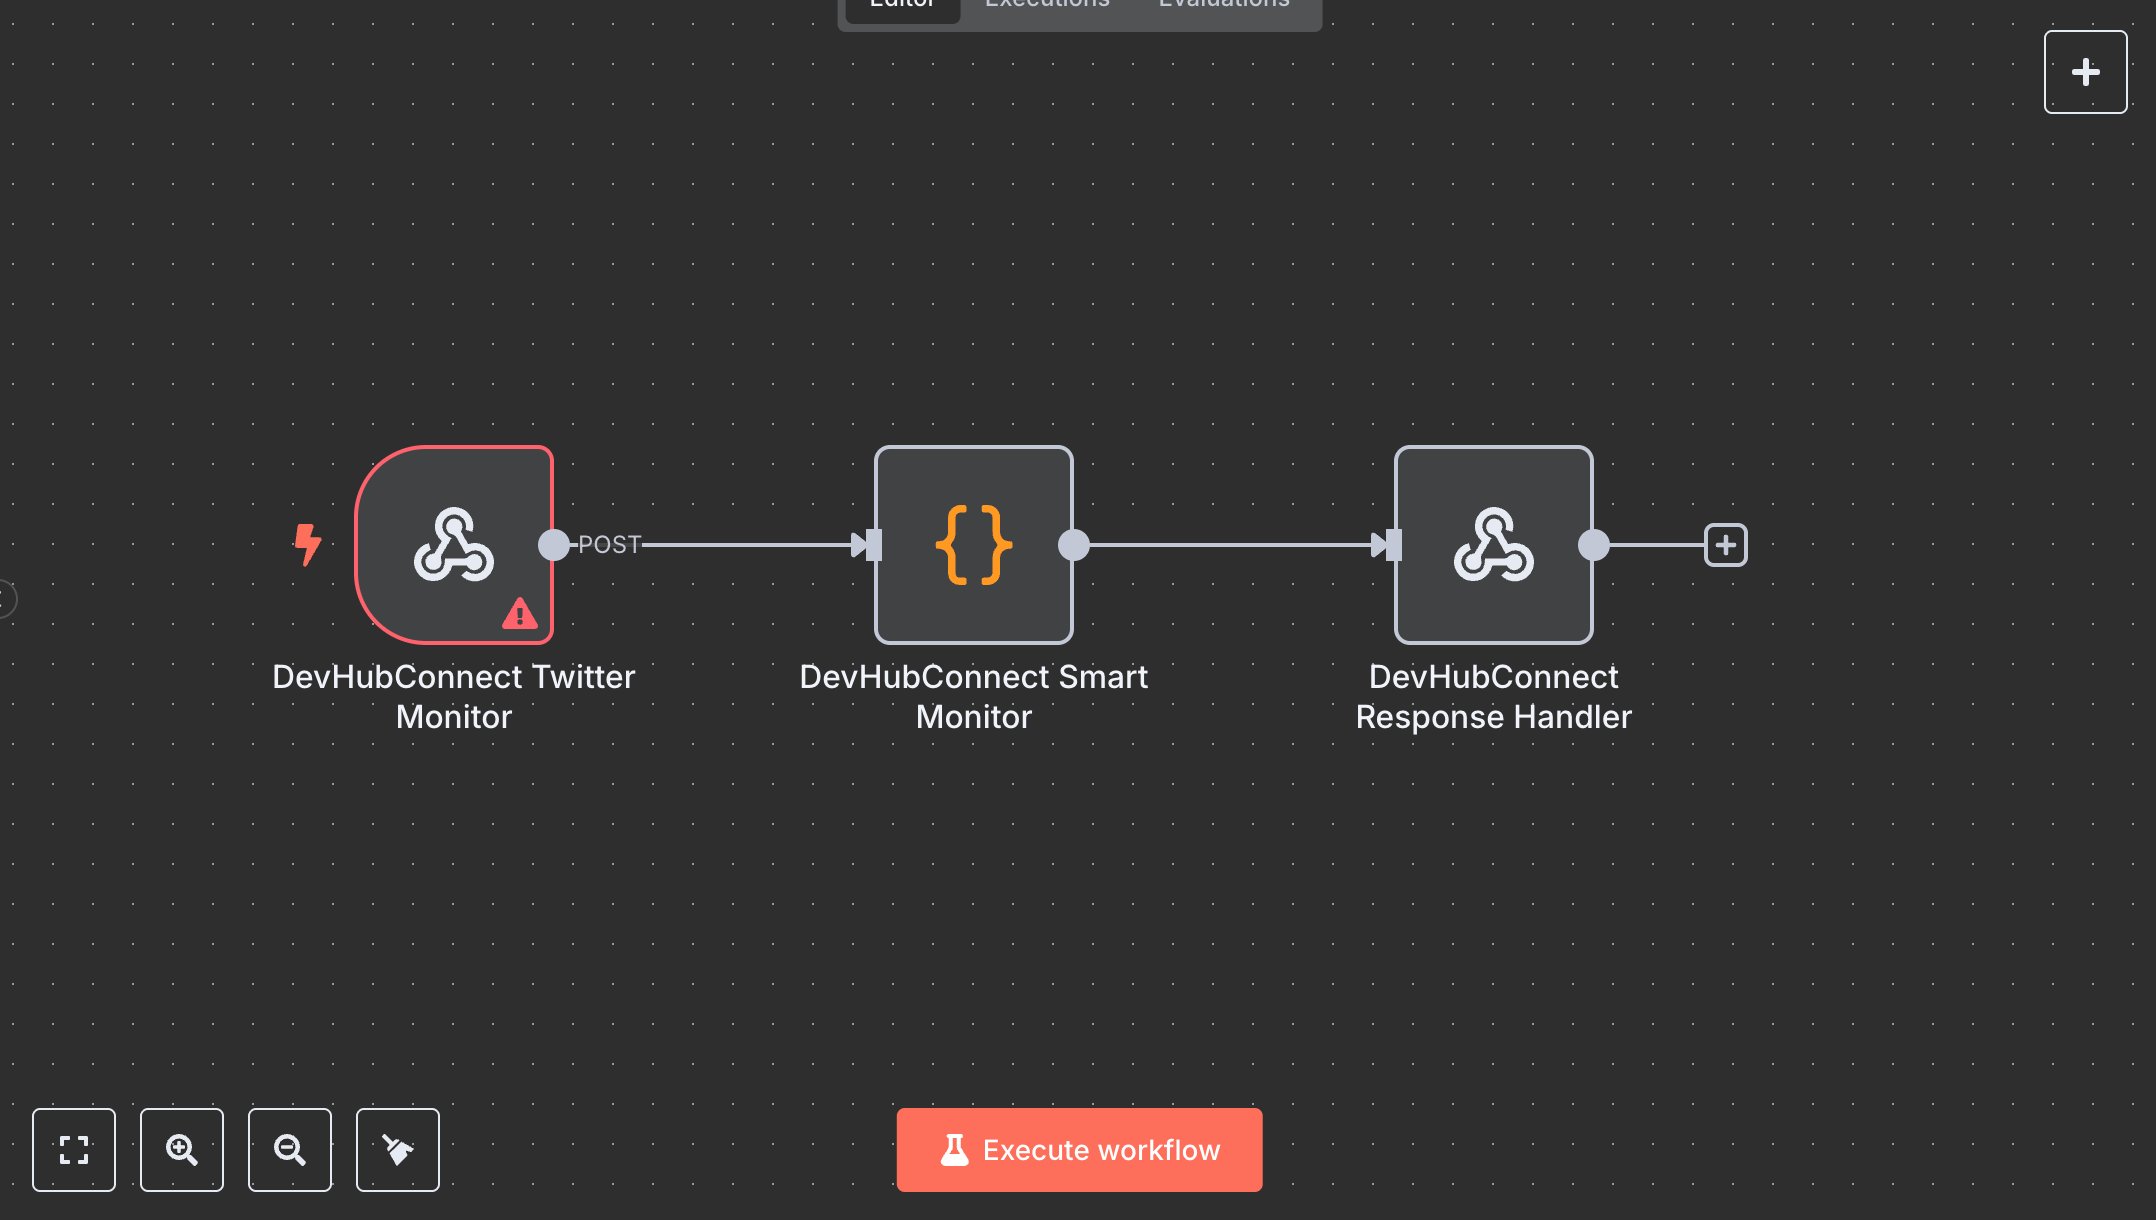Image resolution: width=2156 pixels, height=1220 pixels.
Task: Execute the workflow
Action: tap(1079, 1150)
